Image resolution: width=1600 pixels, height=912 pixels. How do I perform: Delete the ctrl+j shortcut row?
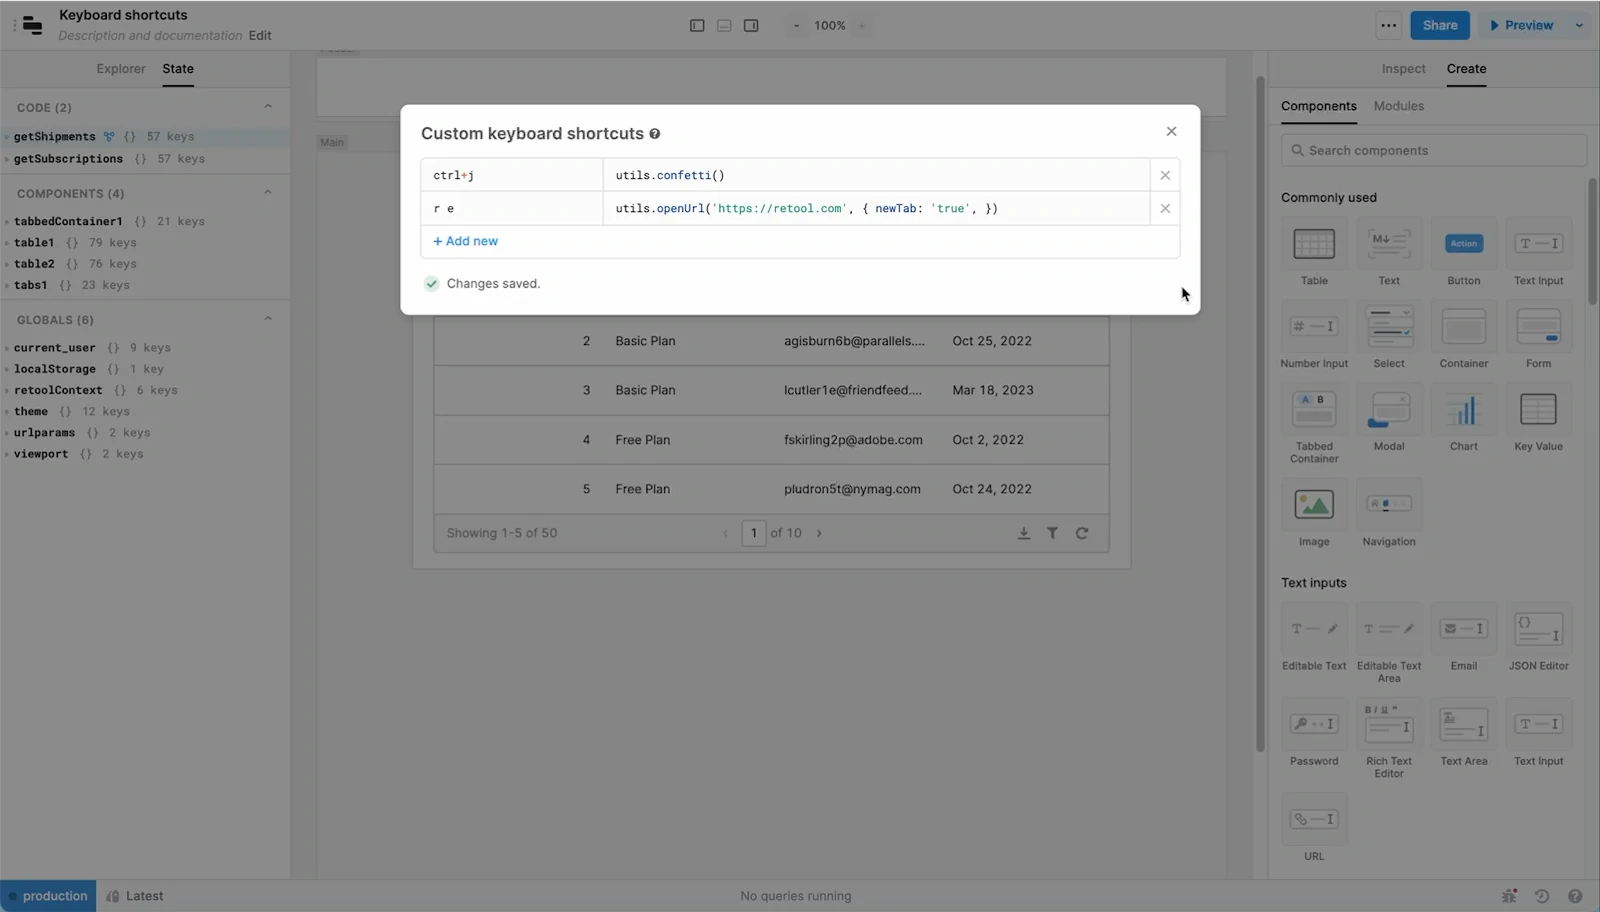(1165, 175)
